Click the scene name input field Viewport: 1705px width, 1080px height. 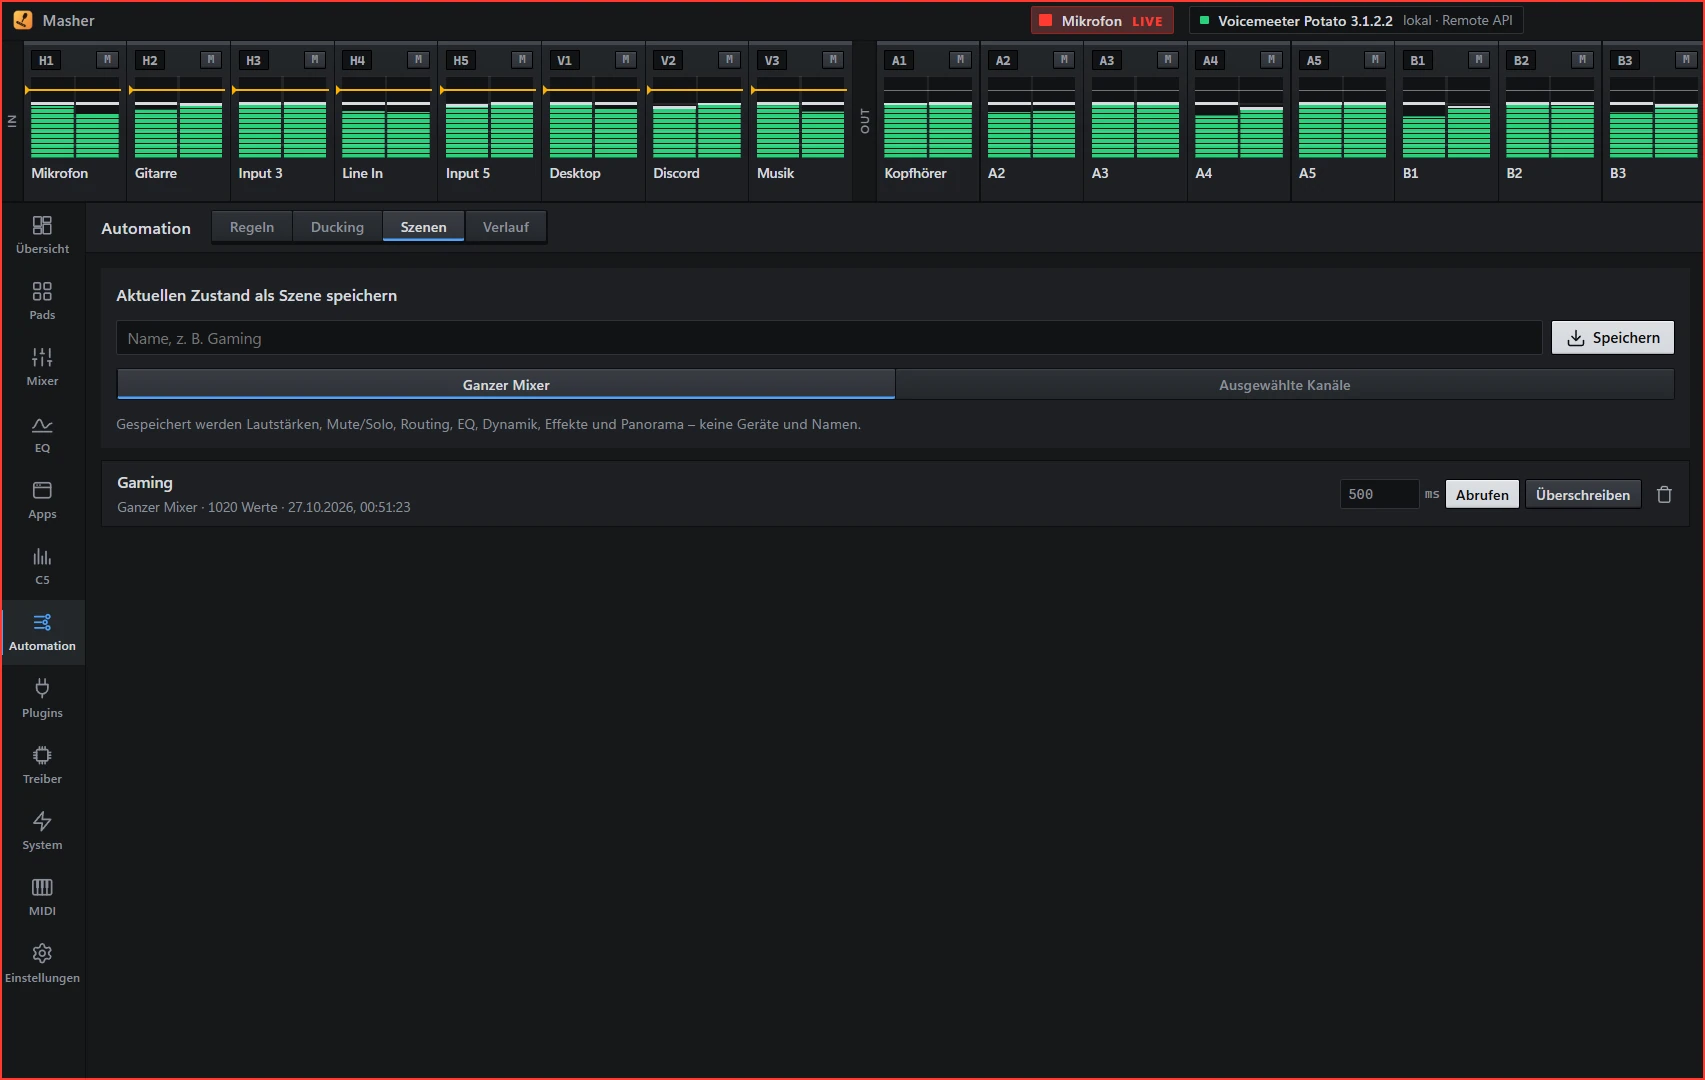pyautogui.click(x=829, y=338)
